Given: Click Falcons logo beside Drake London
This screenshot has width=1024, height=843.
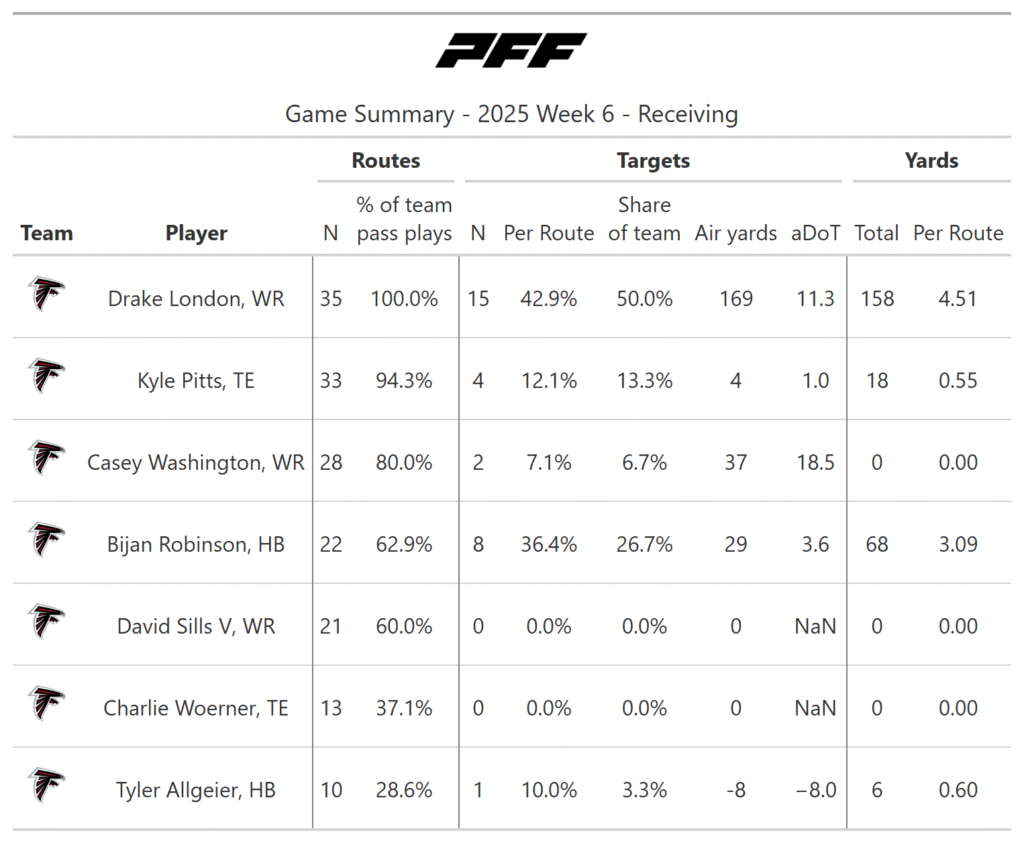Looking at the screenshot, I should pos(46,295).
